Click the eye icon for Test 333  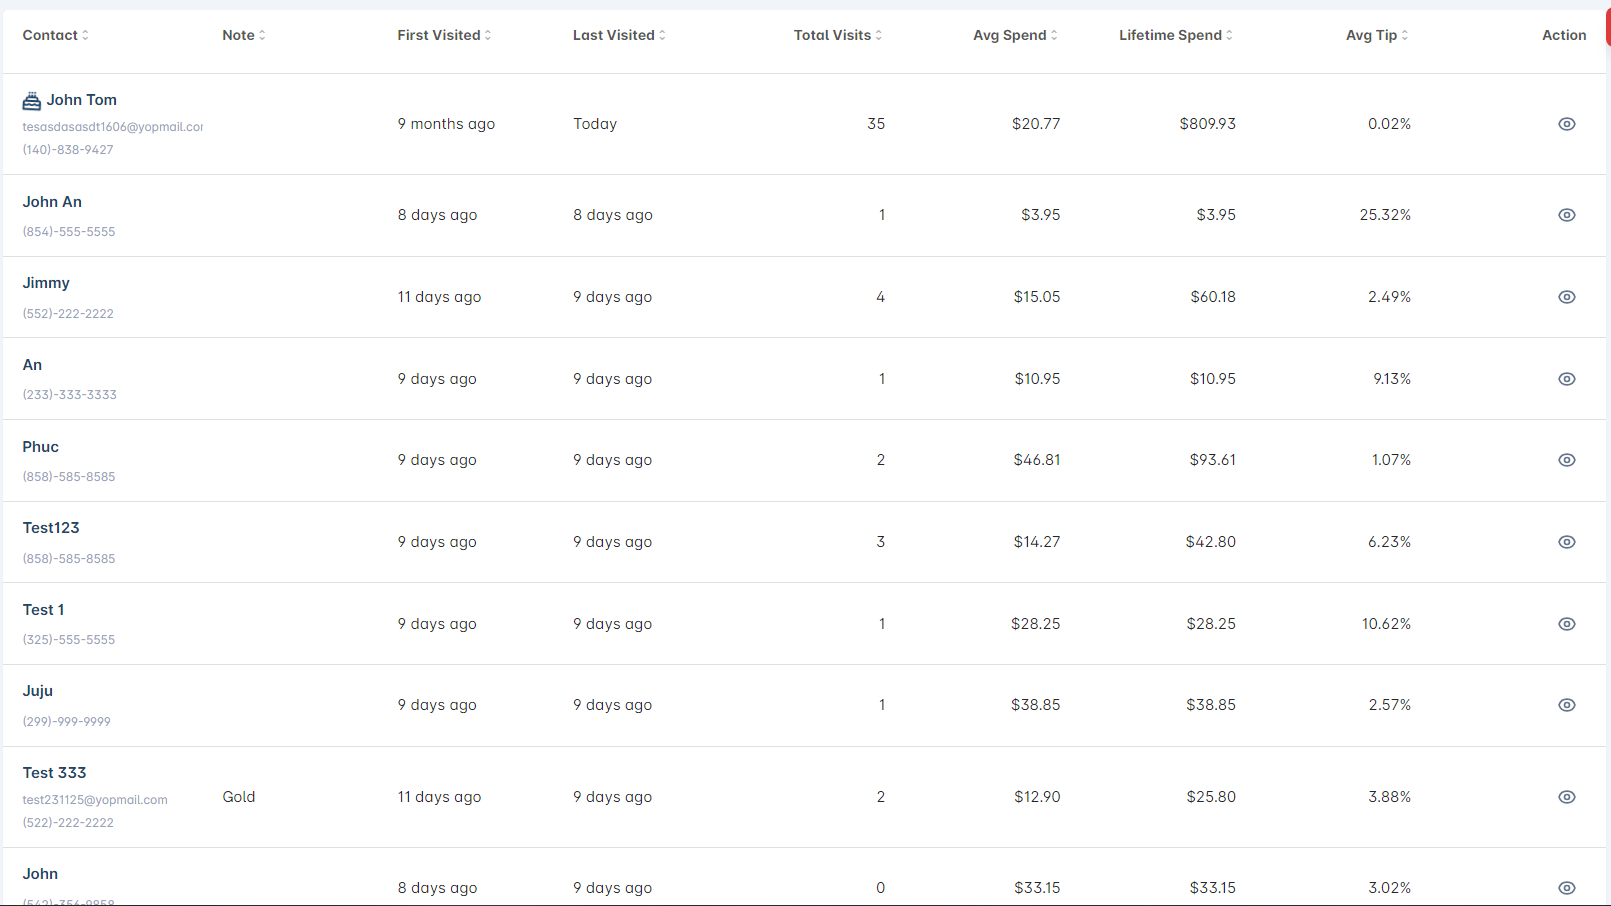tap(1566, 797)
